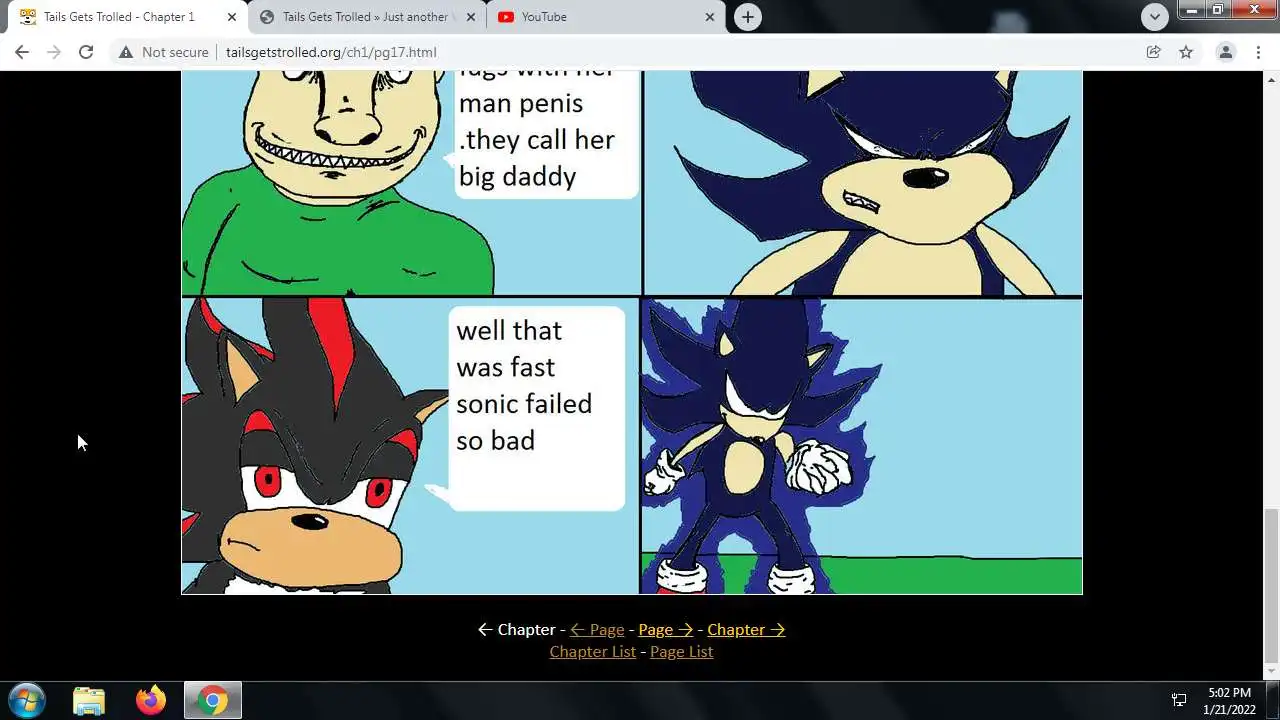Click the page vertical scrollbar thumb
The image size is (1280, 720).
click(1271, 587)
